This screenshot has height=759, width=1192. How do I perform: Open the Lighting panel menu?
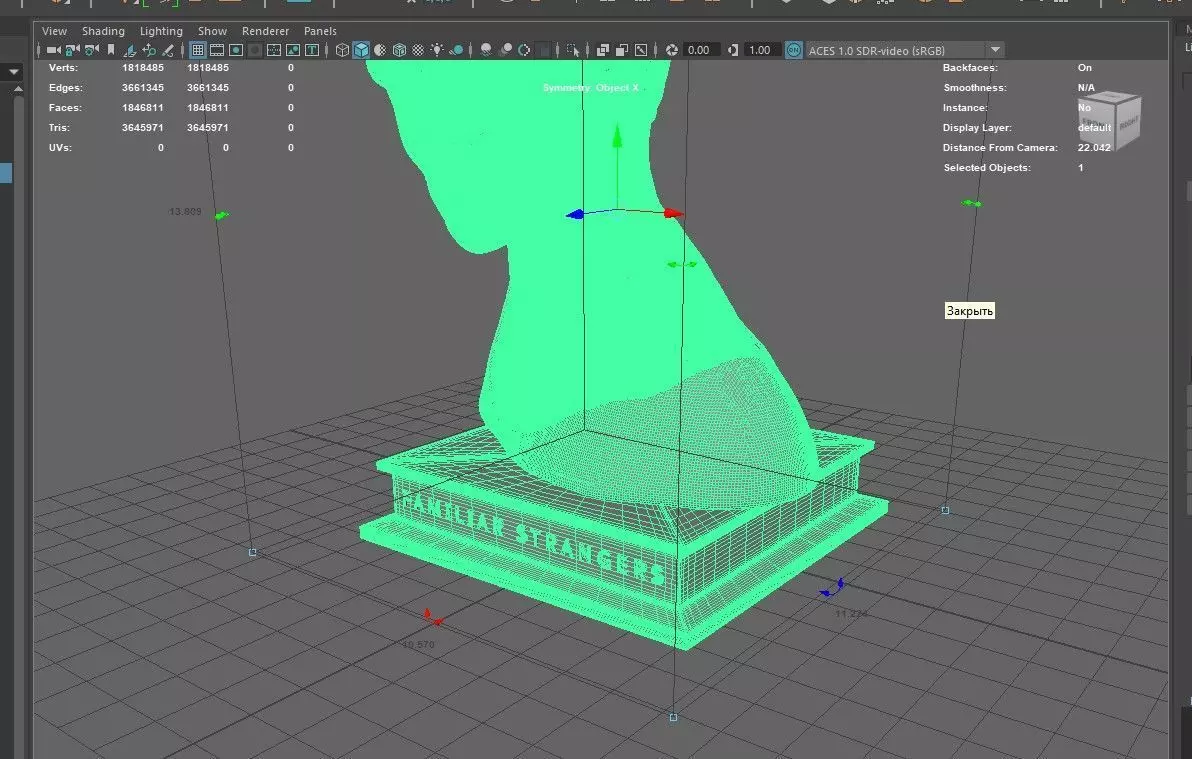(161, 31)
